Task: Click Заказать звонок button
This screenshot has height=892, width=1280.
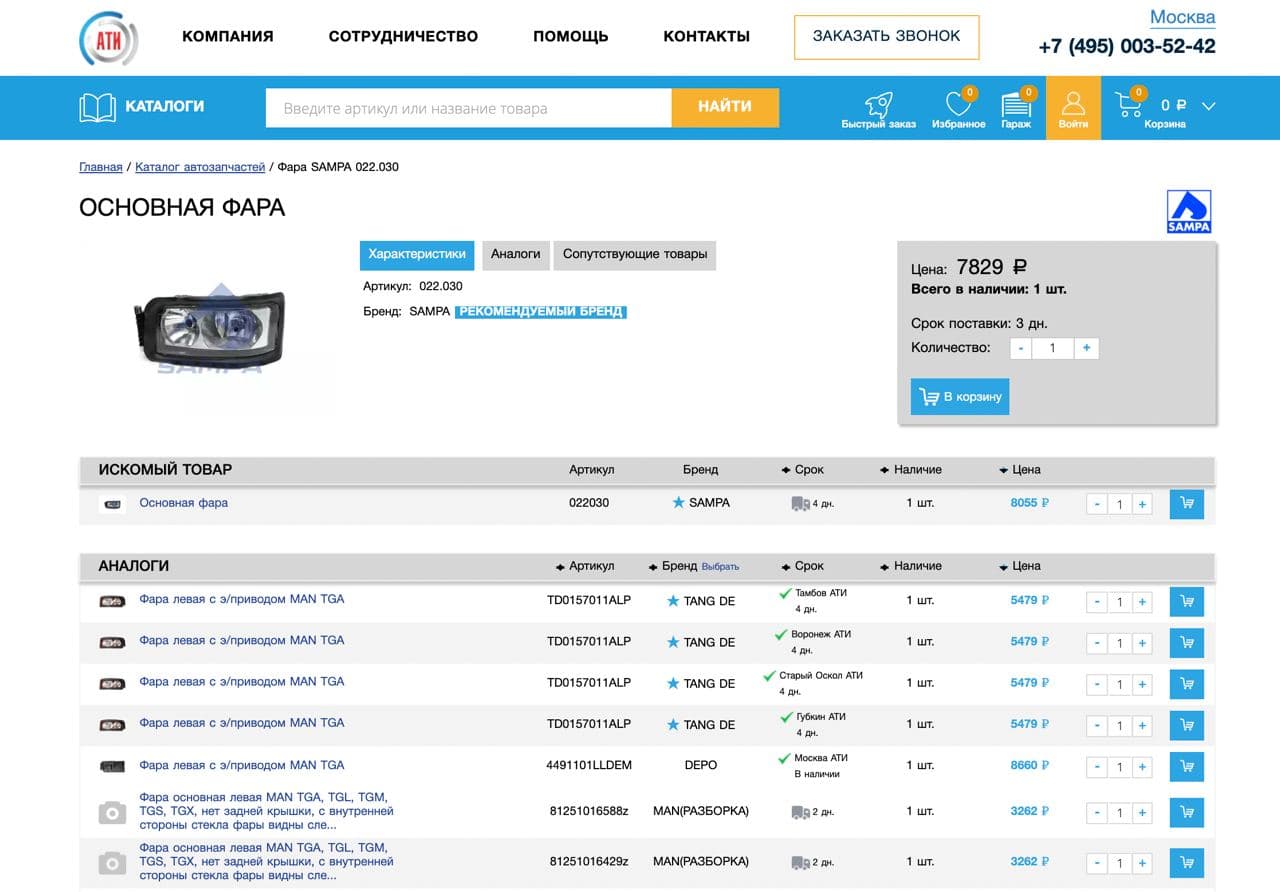Action: (x=887, y=37)
